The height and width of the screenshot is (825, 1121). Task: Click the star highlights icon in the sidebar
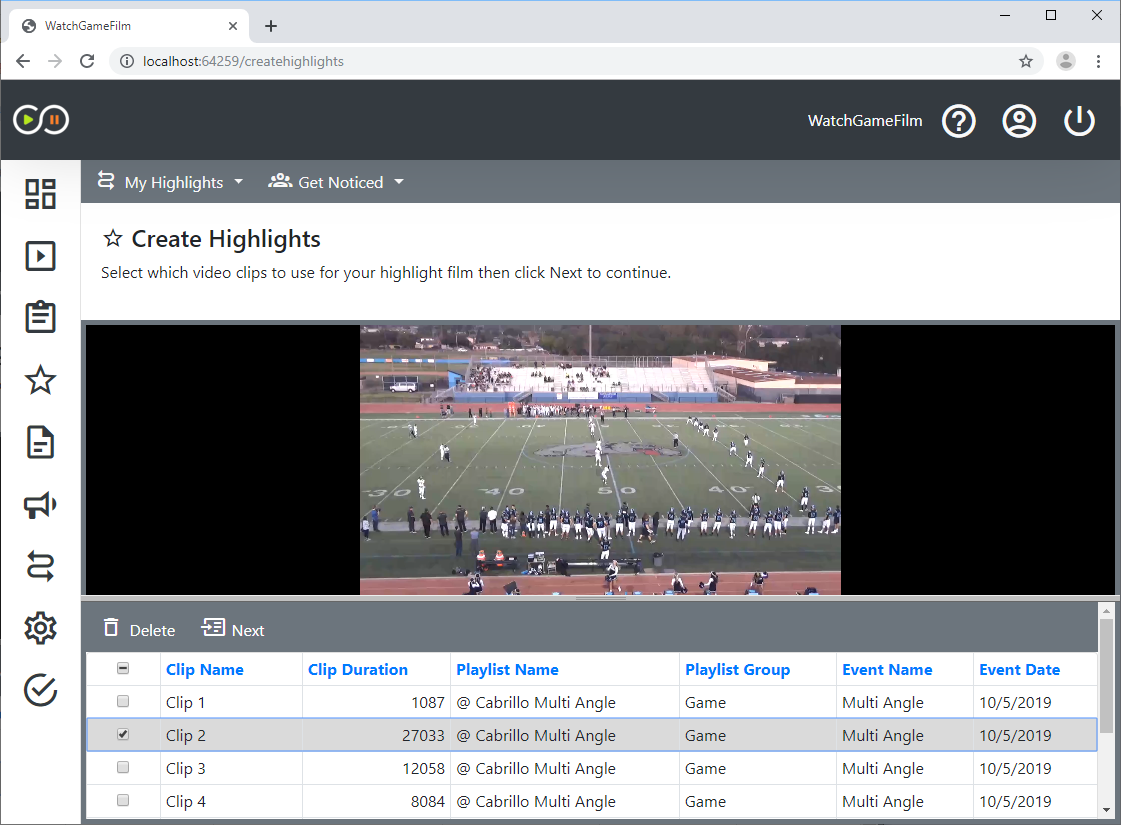point(40,380)
